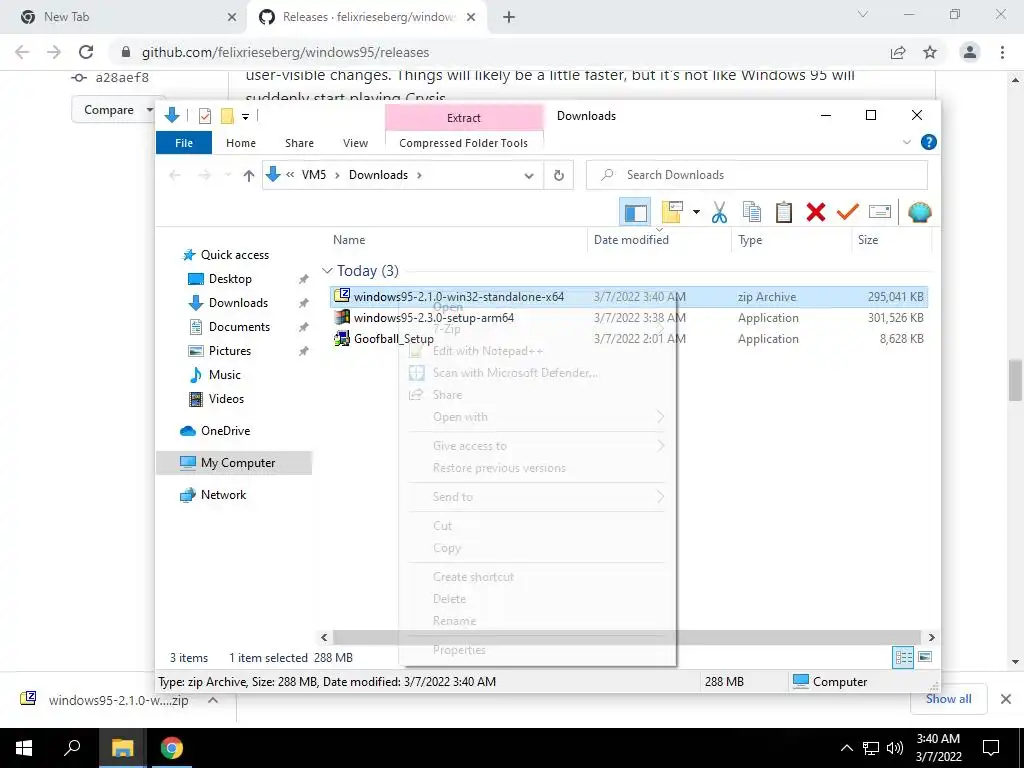Switch to the Home ribbon tab
Viewport: 1024px width, 768px height.
pyautogui.click(x=240, y=142)
